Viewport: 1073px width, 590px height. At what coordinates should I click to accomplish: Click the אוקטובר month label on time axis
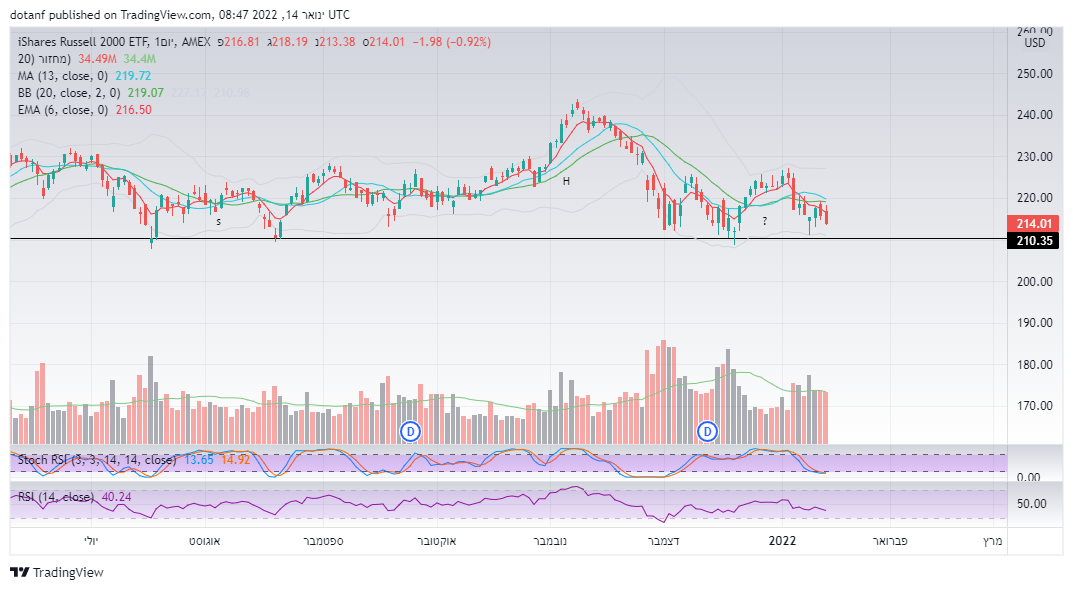437,541
